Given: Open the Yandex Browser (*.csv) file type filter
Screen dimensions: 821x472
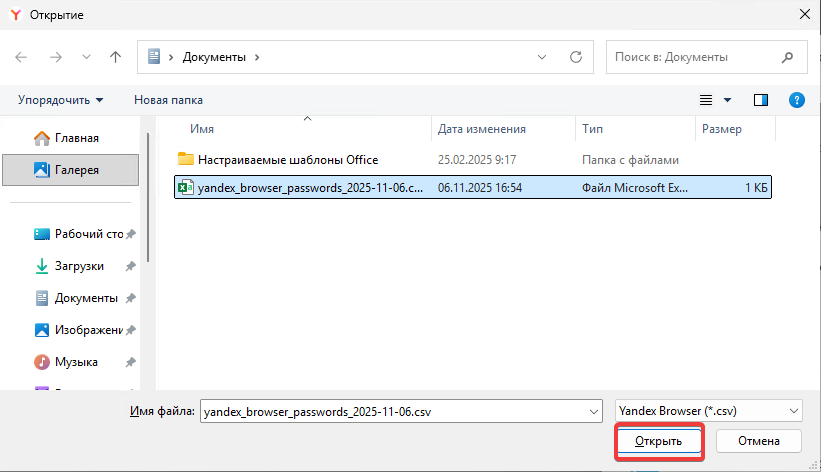Looking at the screenshot, I should (708, 410).
